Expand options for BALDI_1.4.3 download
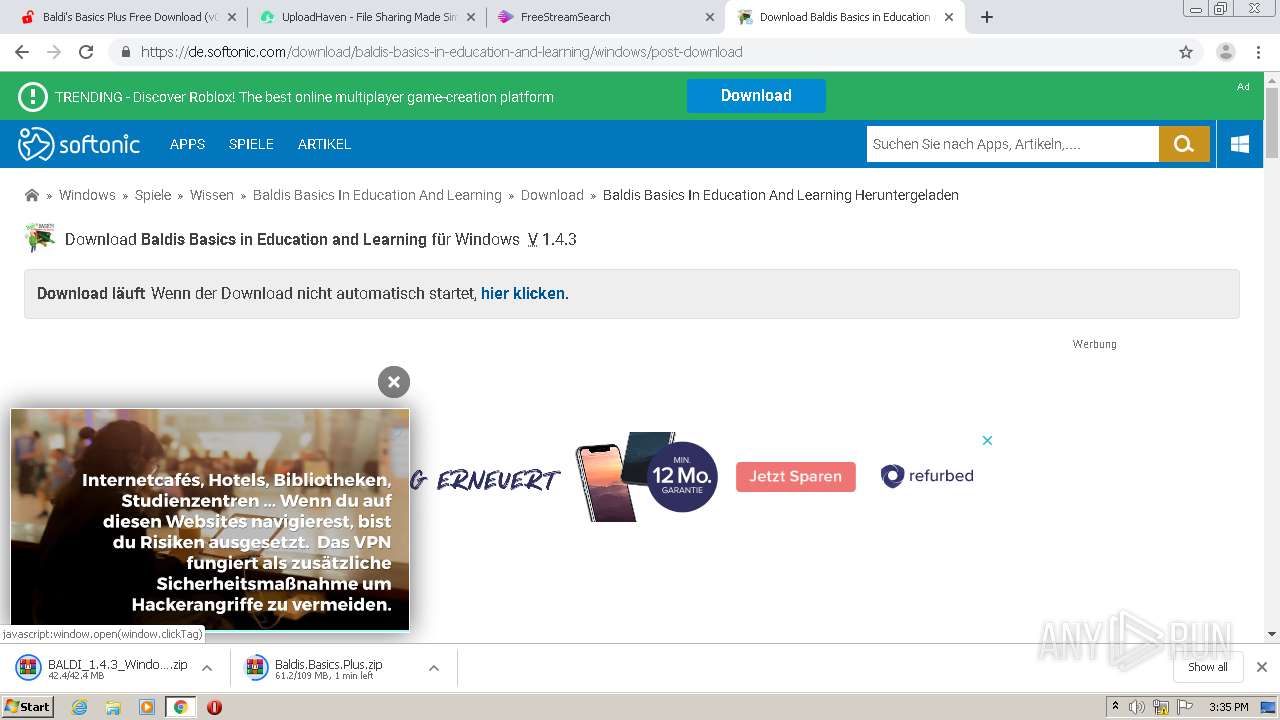 [x=207, y=668]
